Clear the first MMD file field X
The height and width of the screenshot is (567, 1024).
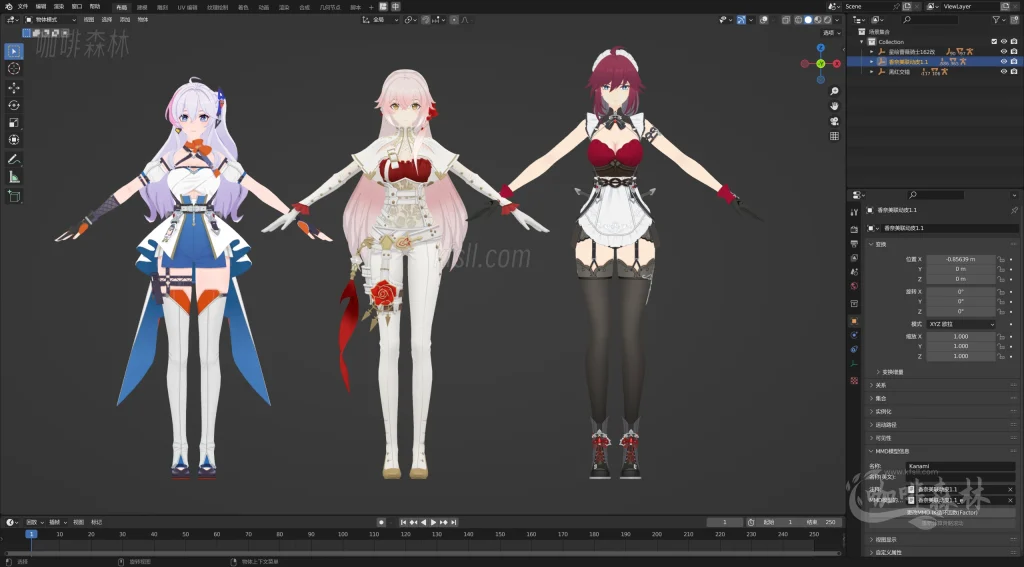coord(1010,489)
